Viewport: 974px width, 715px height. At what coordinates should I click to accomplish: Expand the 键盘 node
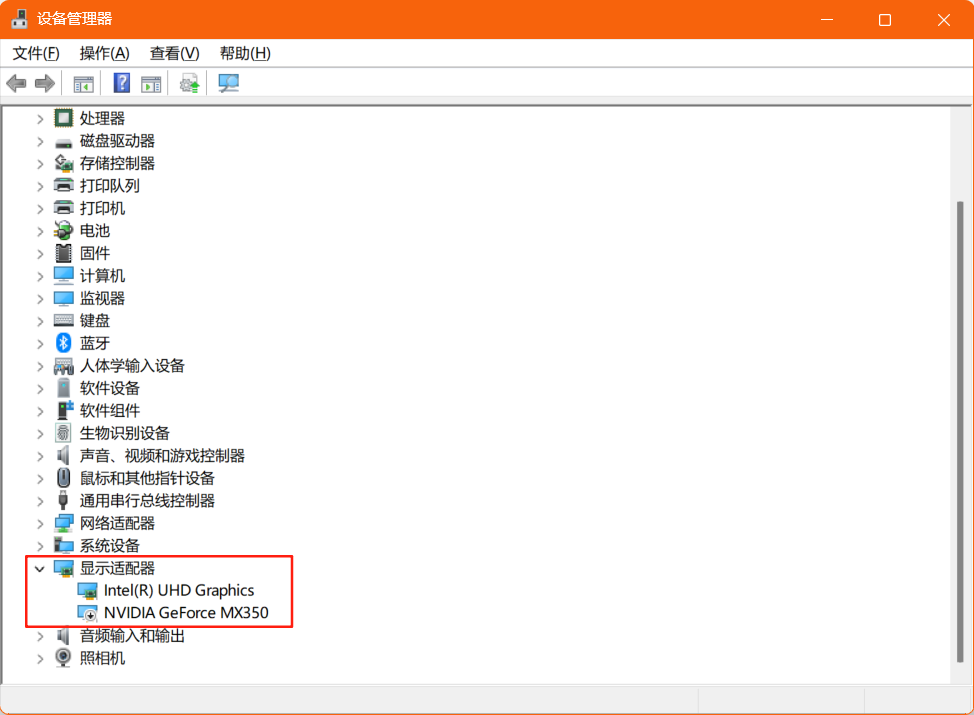40,321
